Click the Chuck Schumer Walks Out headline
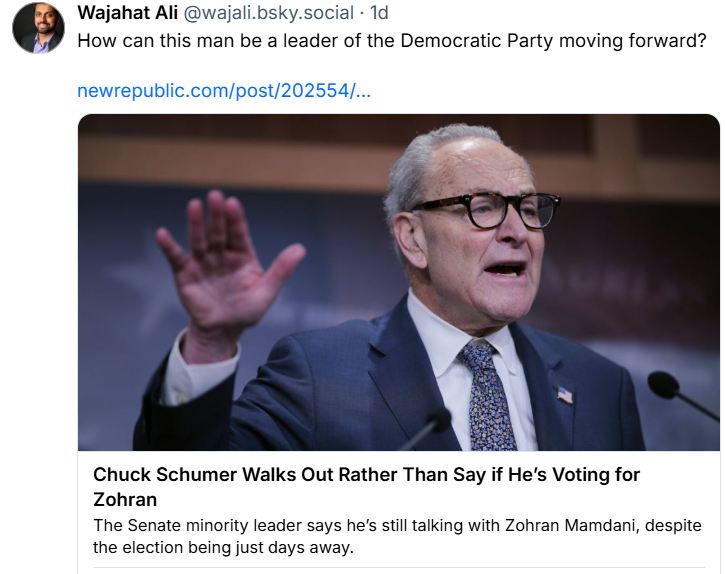 pos(366,475)
